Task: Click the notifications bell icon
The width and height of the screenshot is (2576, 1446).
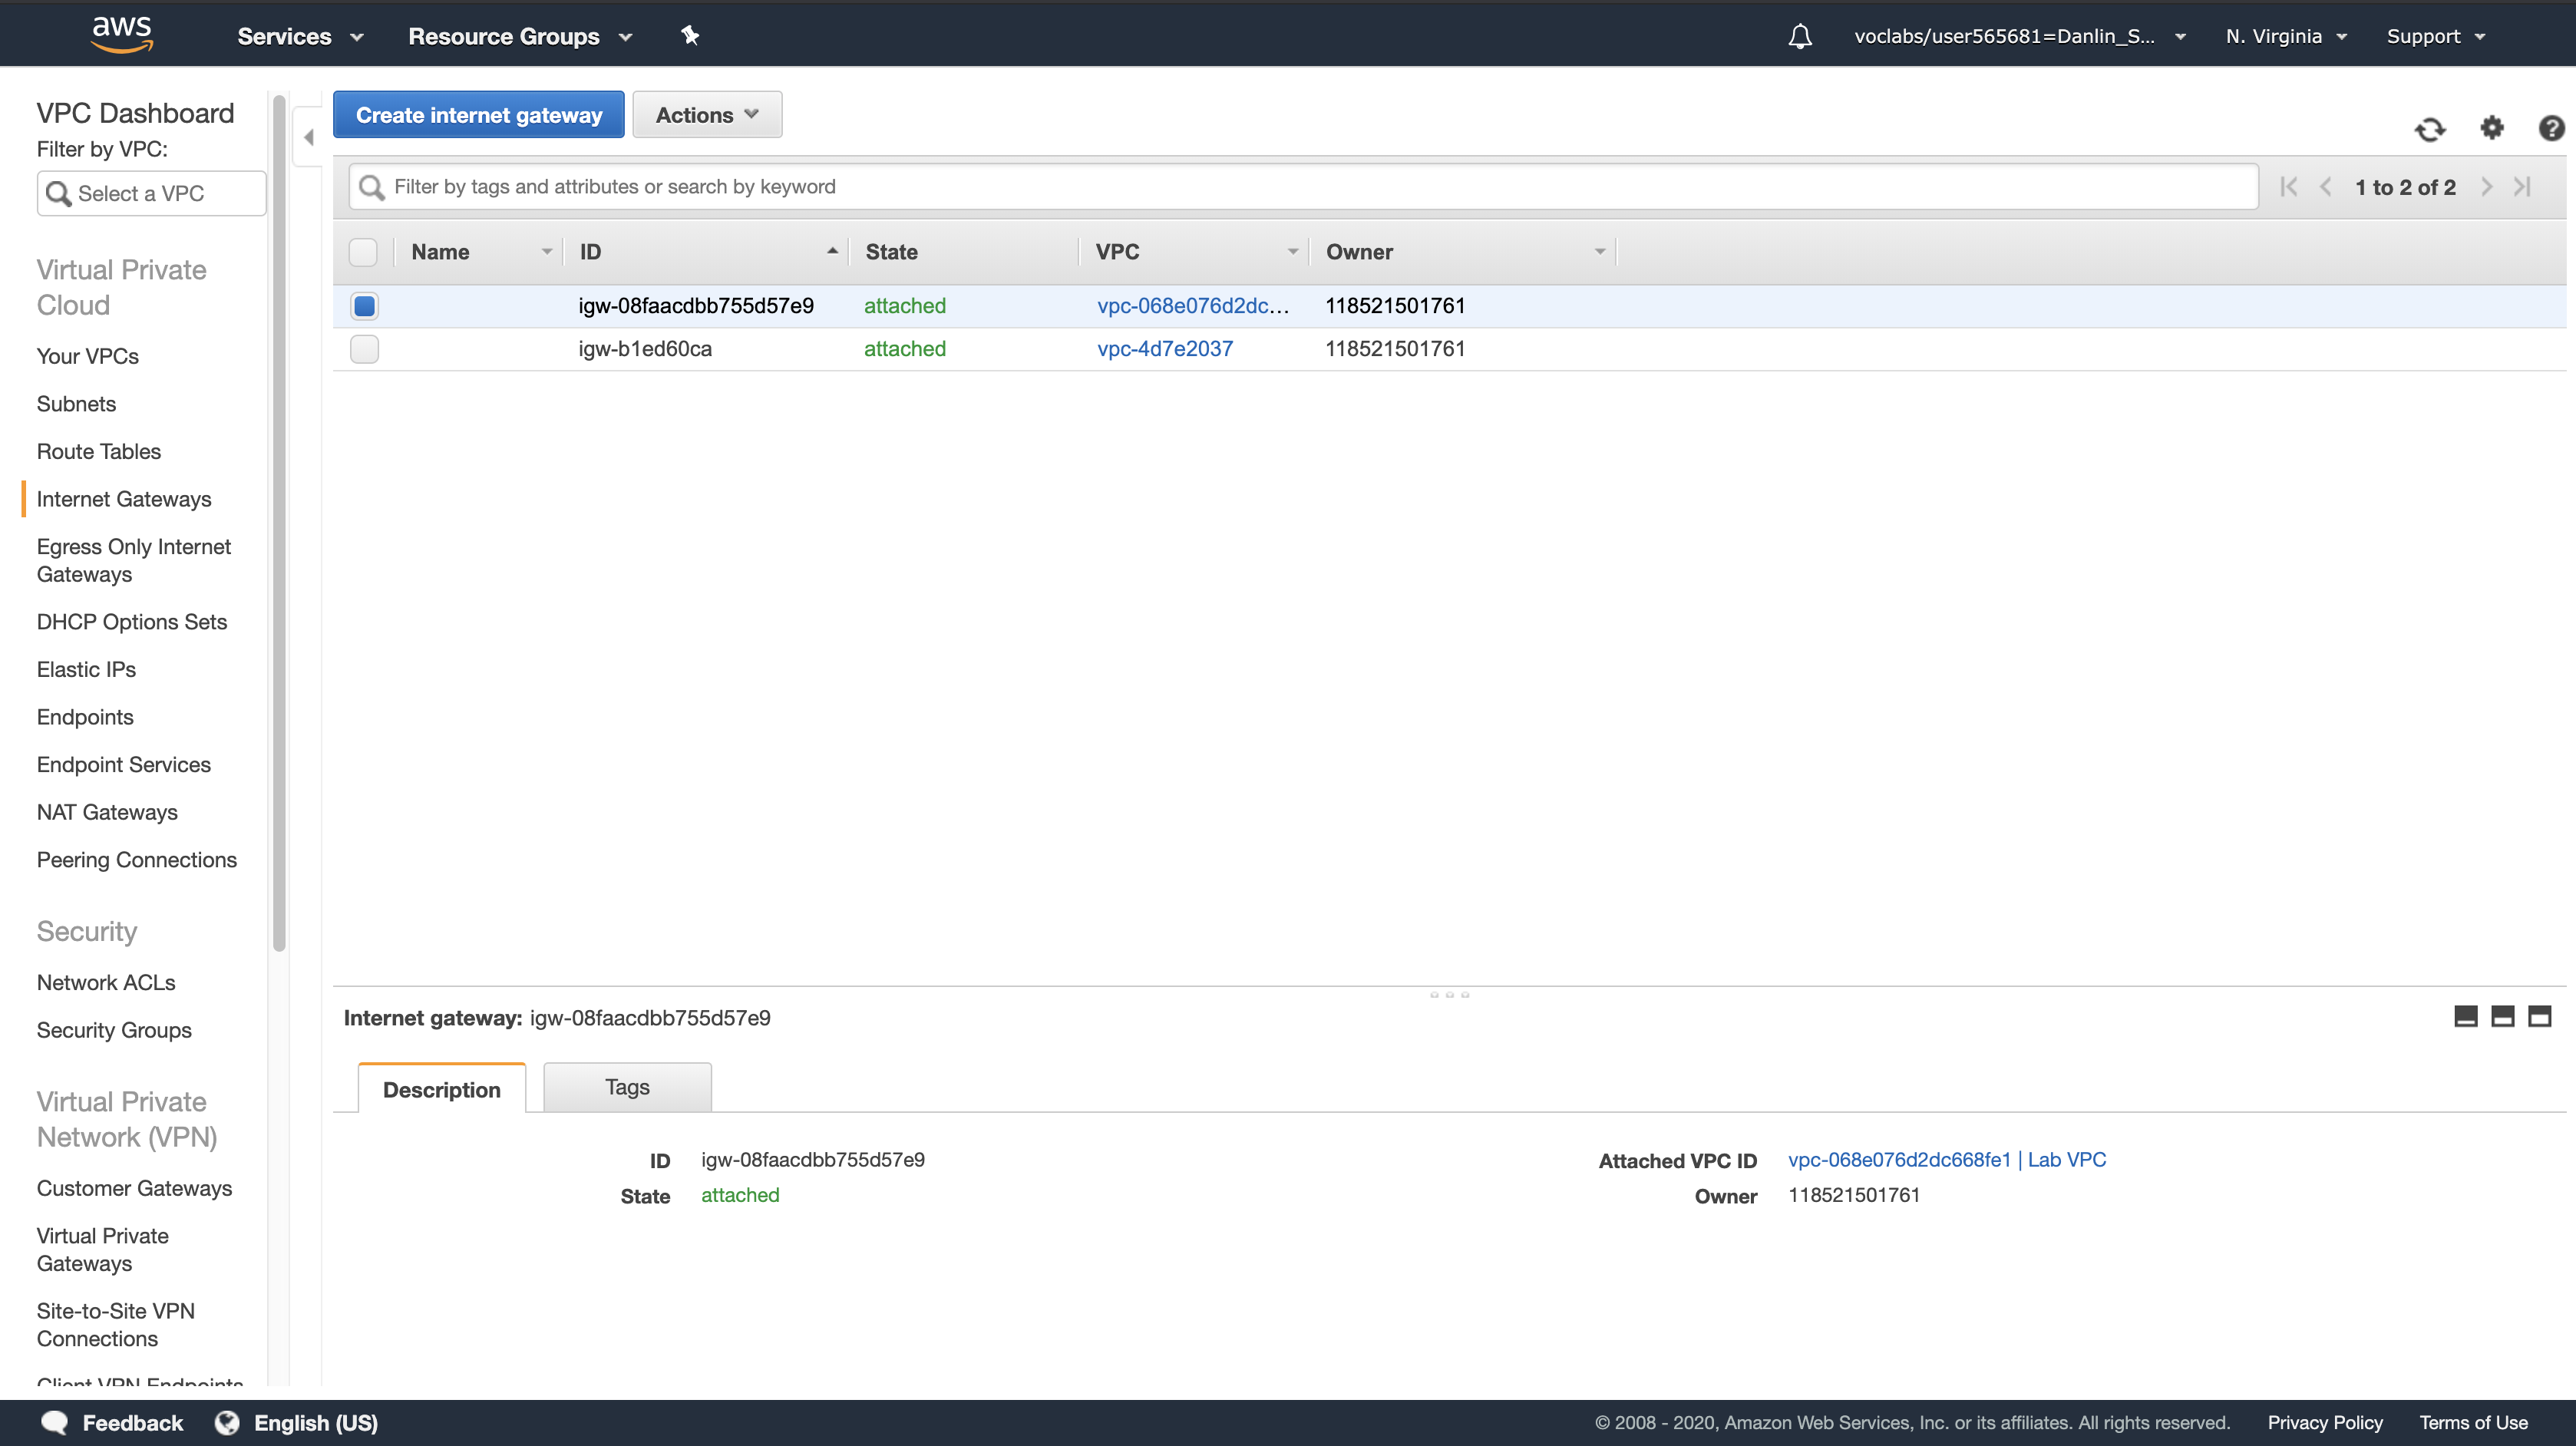Action: coord(1800,37)
